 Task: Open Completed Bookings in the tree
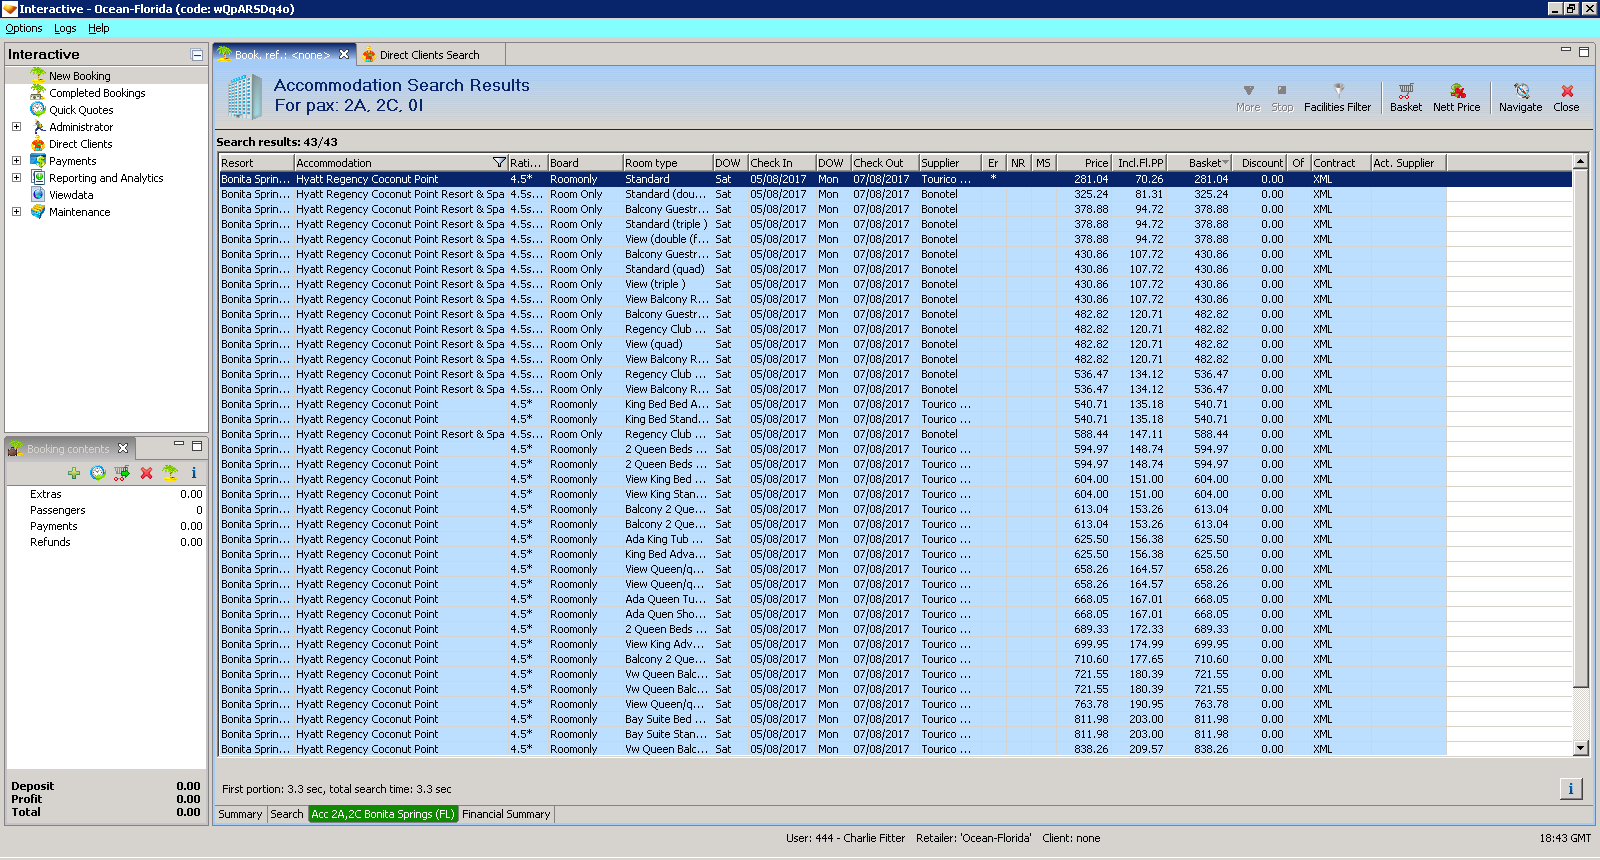[x=97, y=93]
